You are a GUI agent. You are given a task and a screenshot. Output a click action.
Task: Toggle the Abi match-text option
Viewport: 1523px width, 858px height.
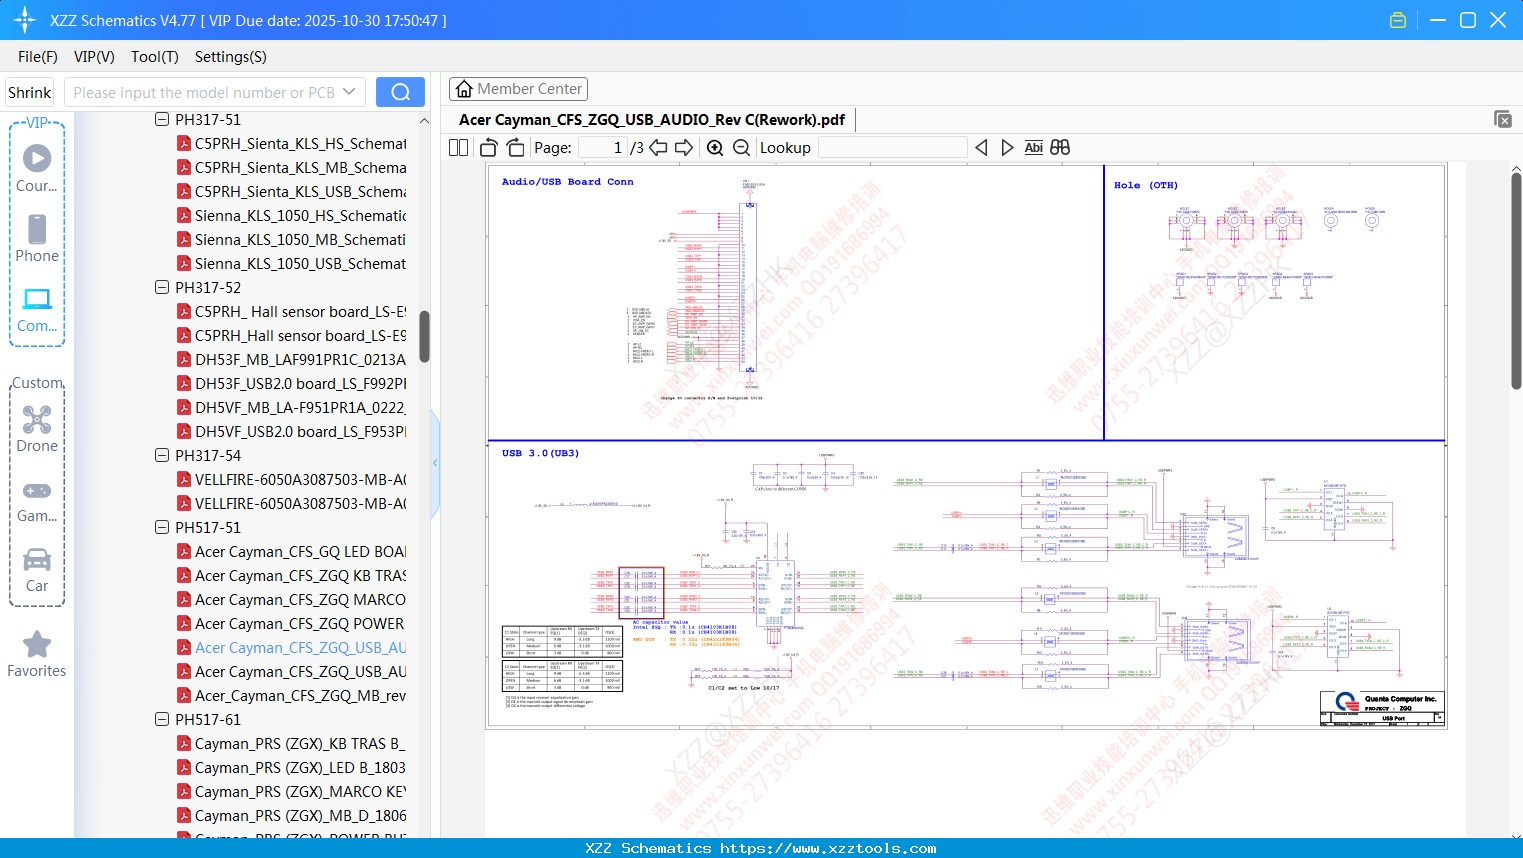(x=1034, y=148)
